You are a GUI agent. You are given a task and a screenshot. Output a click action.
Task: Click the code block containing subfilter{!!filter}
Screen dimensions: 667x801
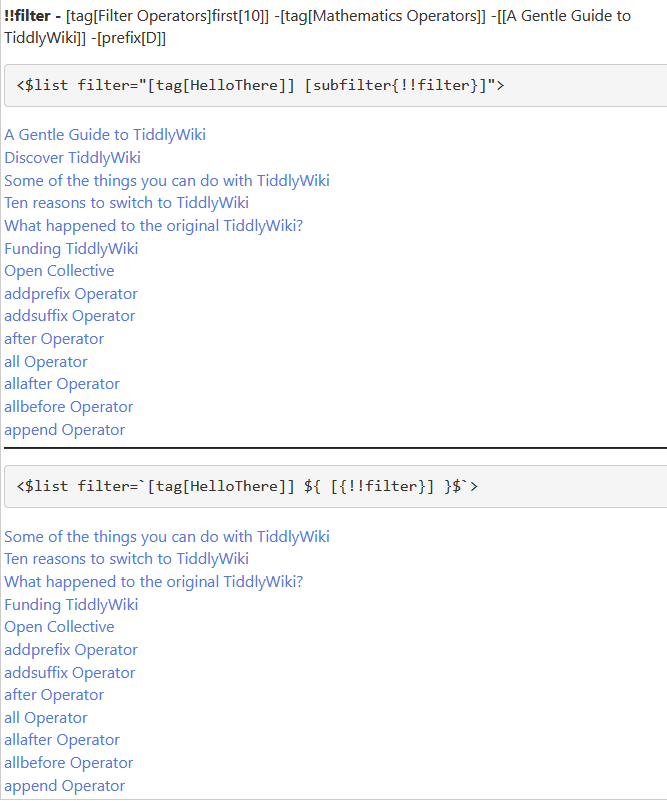[334, 85]
